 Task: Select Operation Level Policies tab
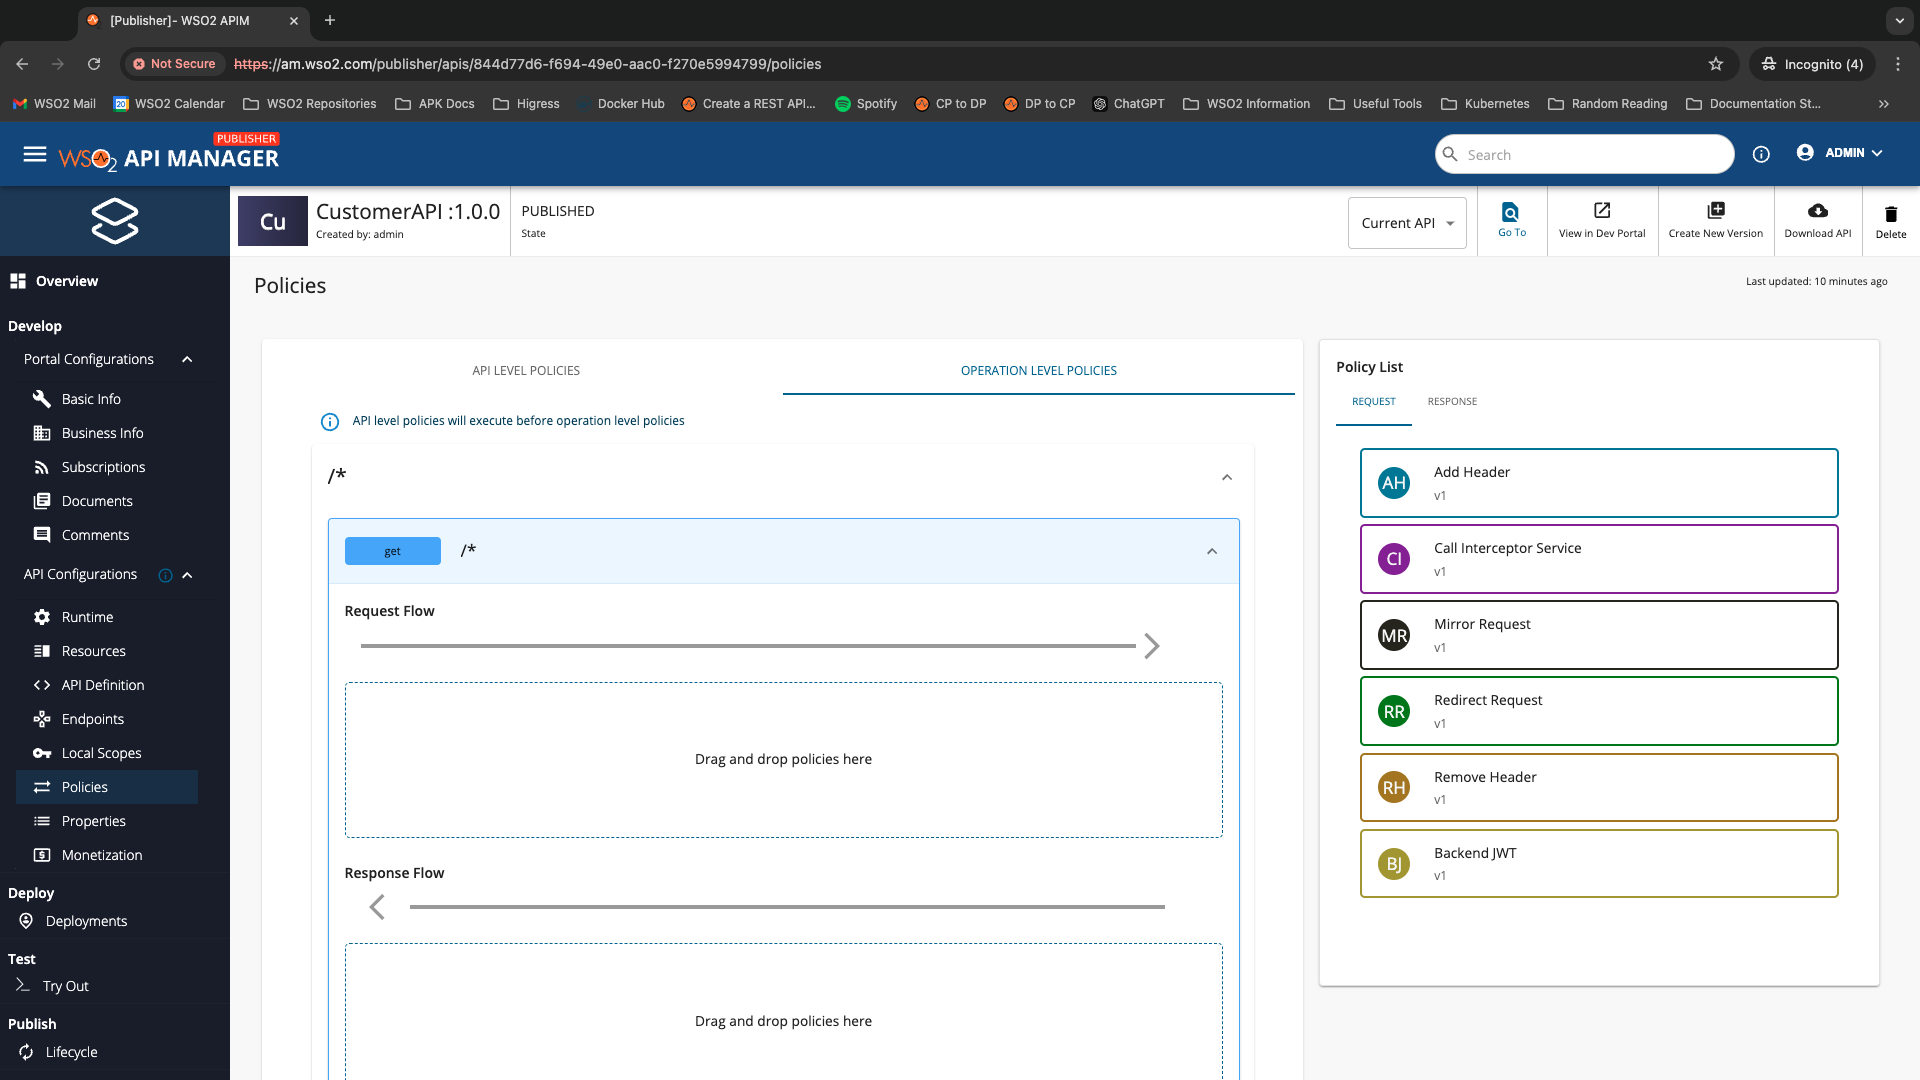[x=1039, y=371]
